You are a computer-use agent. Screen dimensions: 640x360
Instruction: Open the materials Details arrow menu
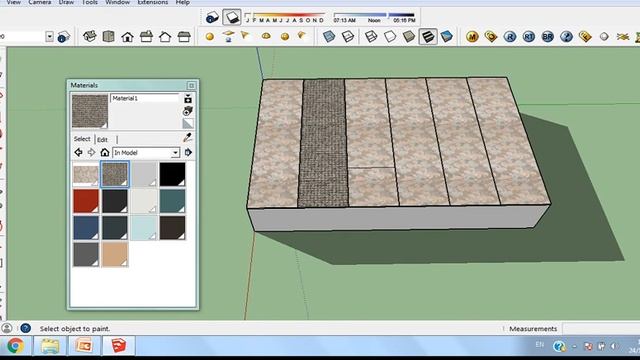(188, 152)
